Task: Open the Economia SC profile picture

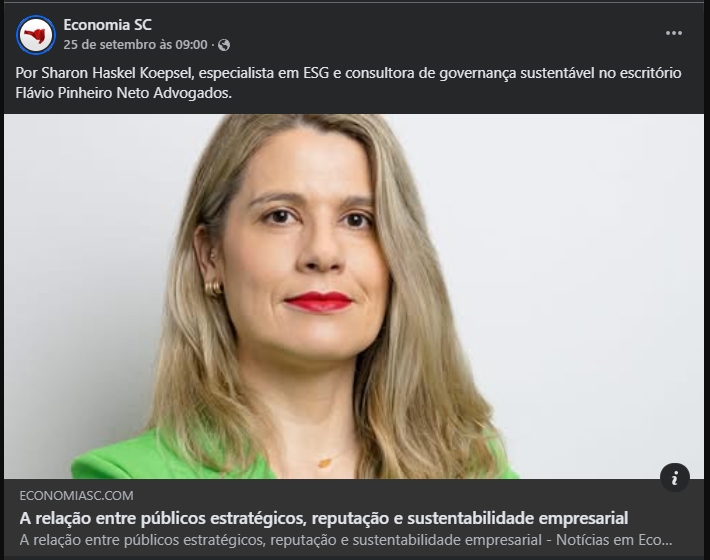Action: pyautogui.click(x=36, y=35)
